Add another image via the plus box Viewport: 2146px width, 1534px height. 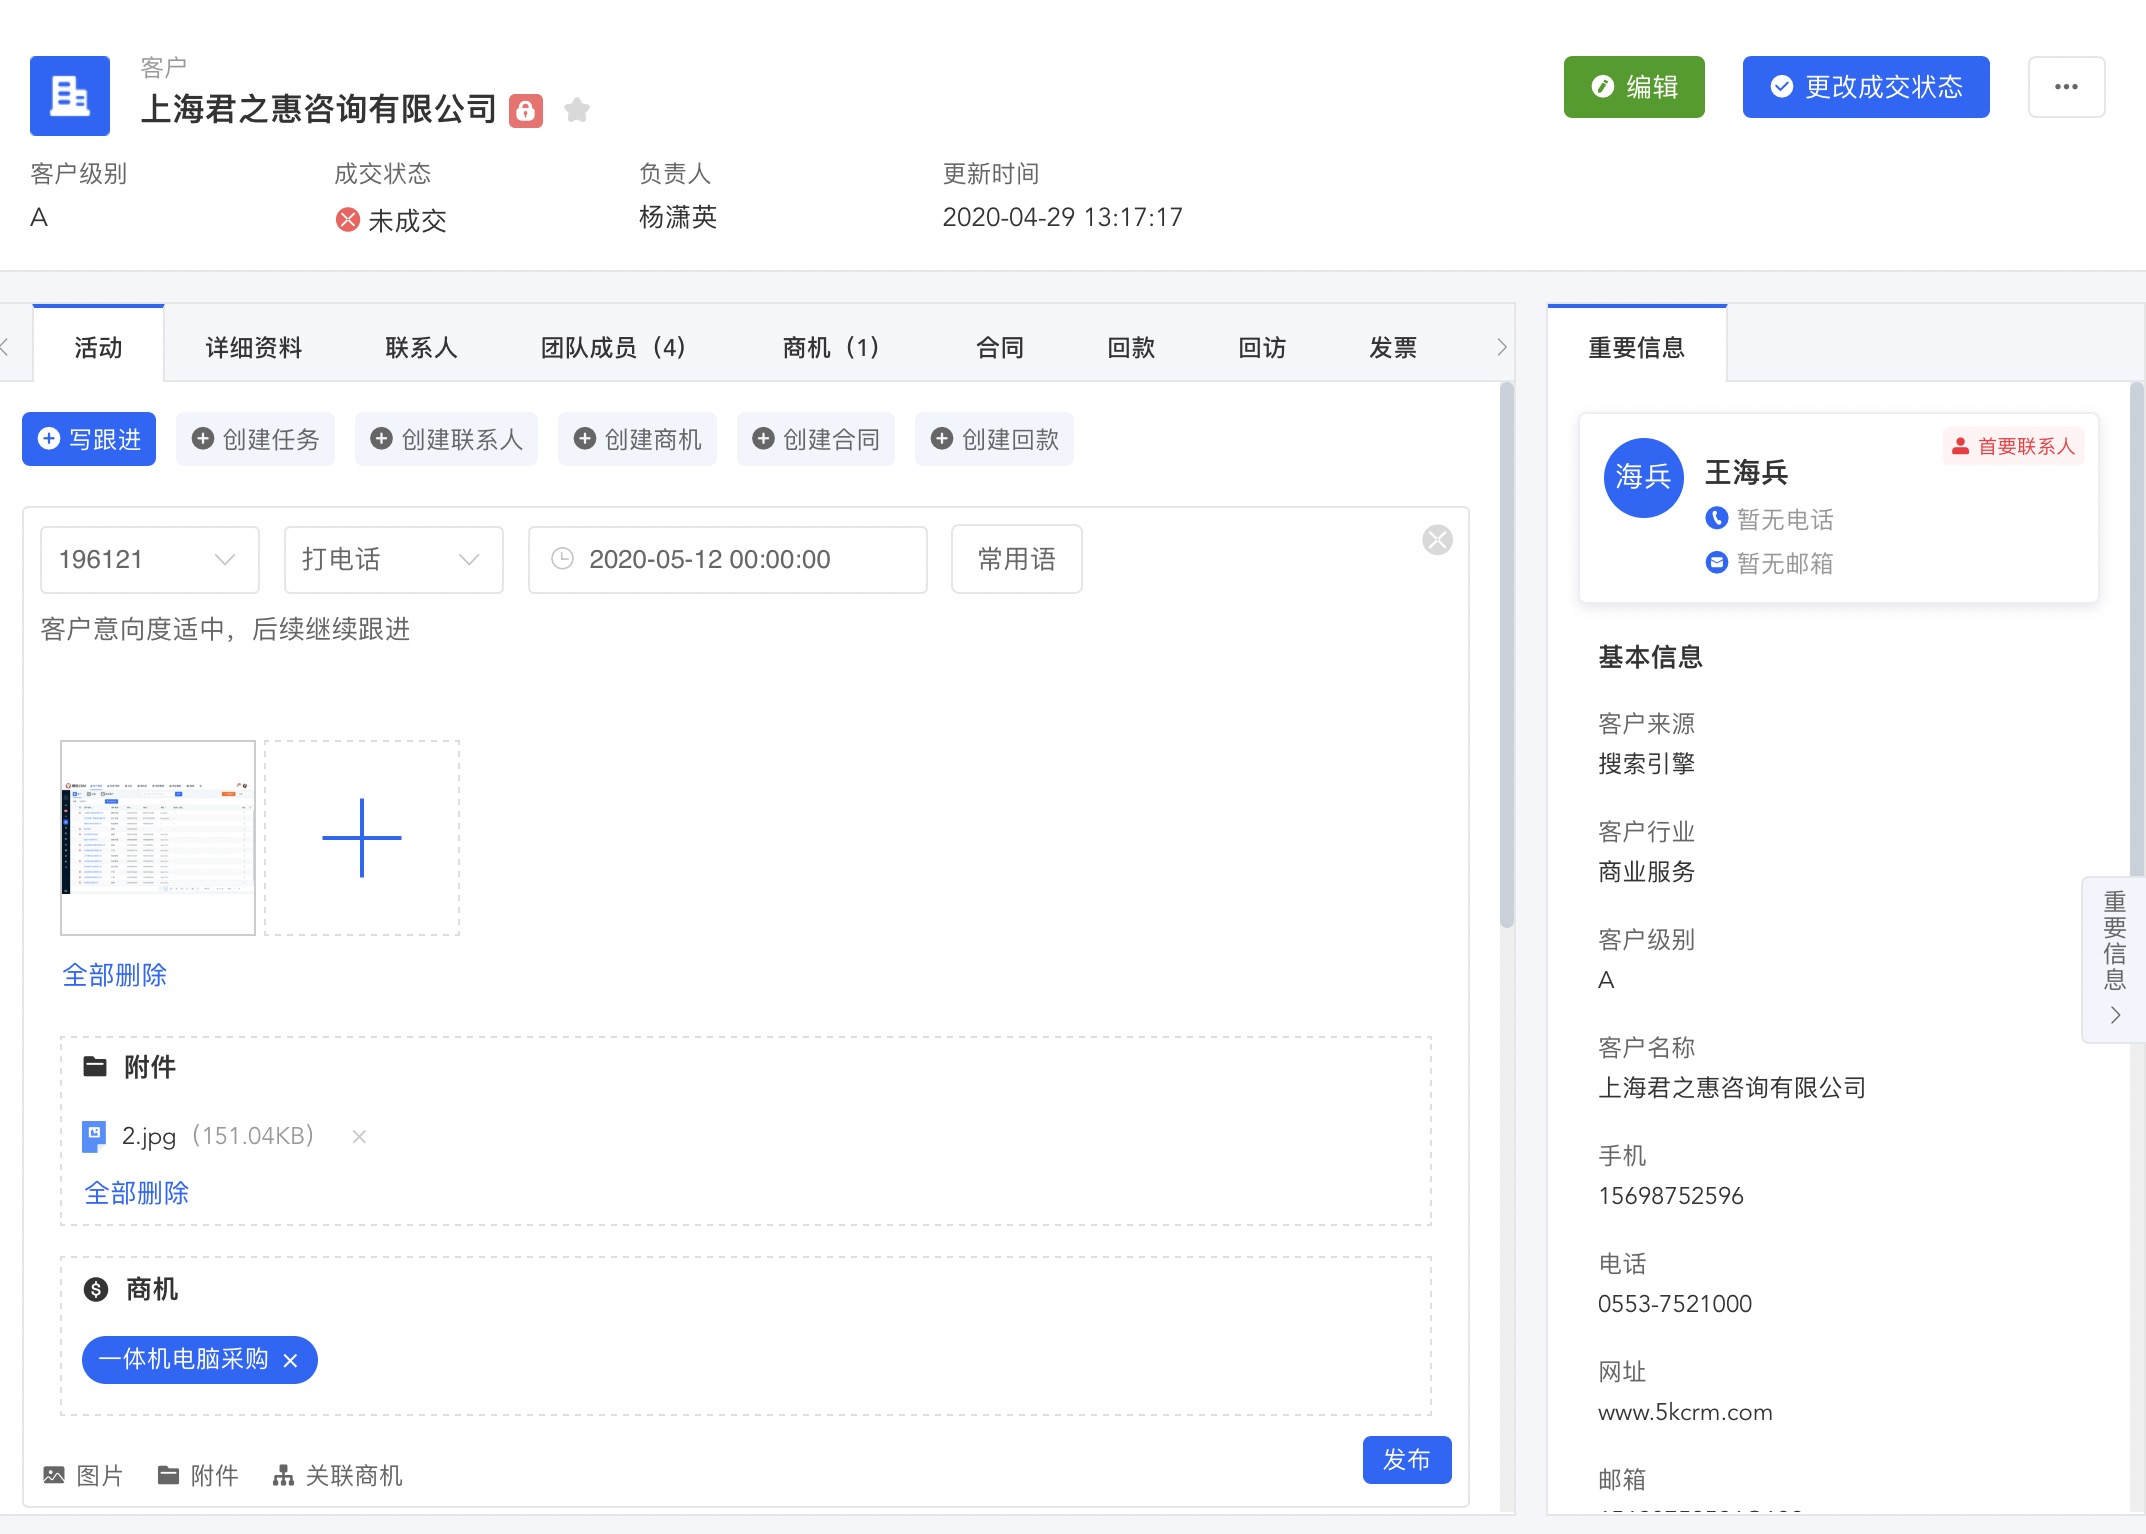[361, 838]
